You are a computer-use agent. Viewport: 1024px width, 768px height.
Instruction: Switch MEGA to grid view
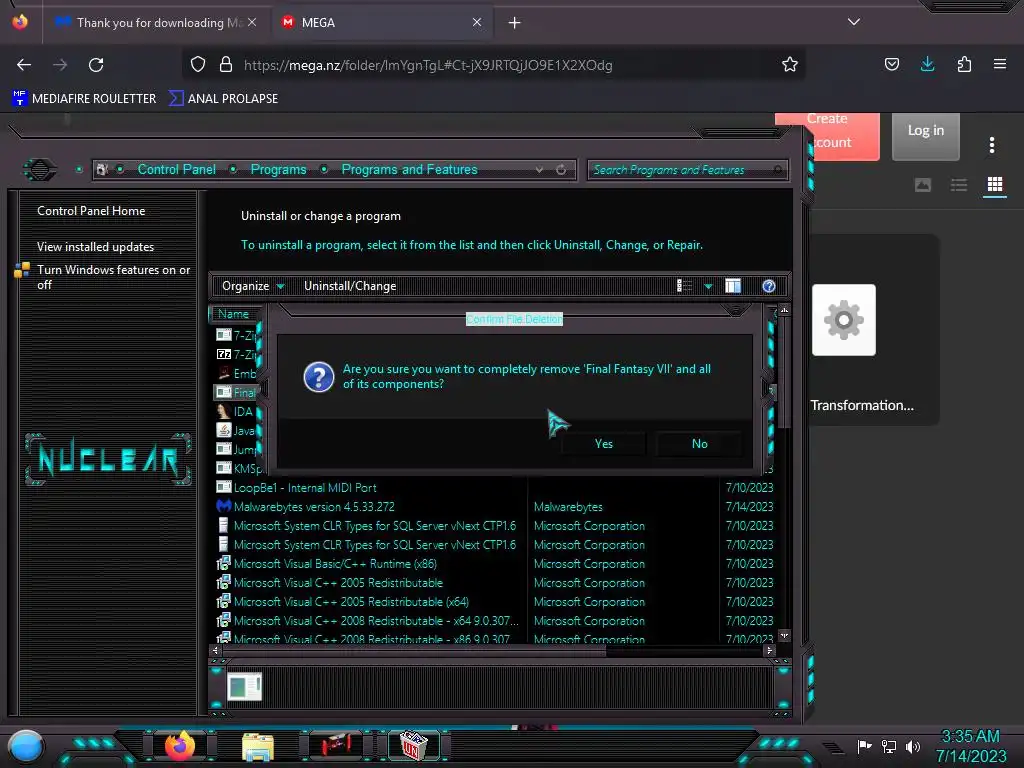(995, 185)
